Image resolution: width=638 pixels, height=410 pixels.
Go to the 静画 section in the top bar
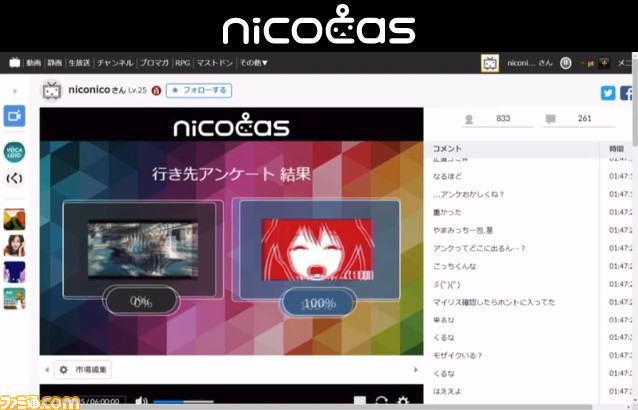coord(55,63)
